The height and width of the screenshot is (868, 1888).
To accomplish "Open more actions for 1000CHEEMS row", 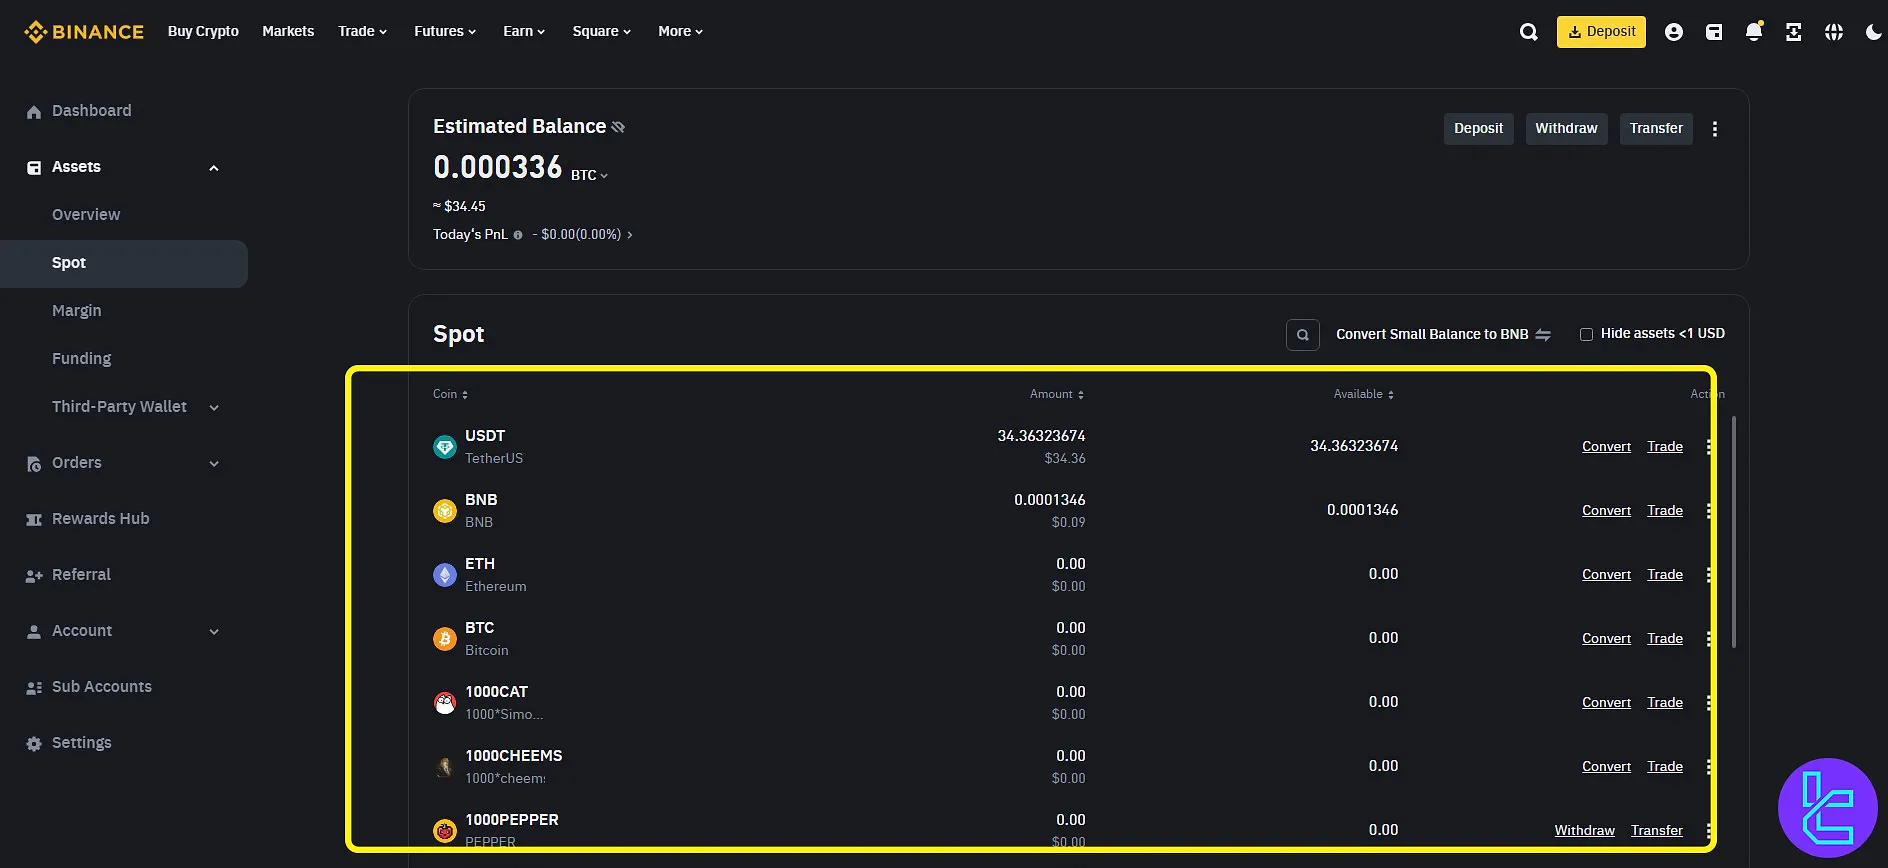I will (1708, 767).
